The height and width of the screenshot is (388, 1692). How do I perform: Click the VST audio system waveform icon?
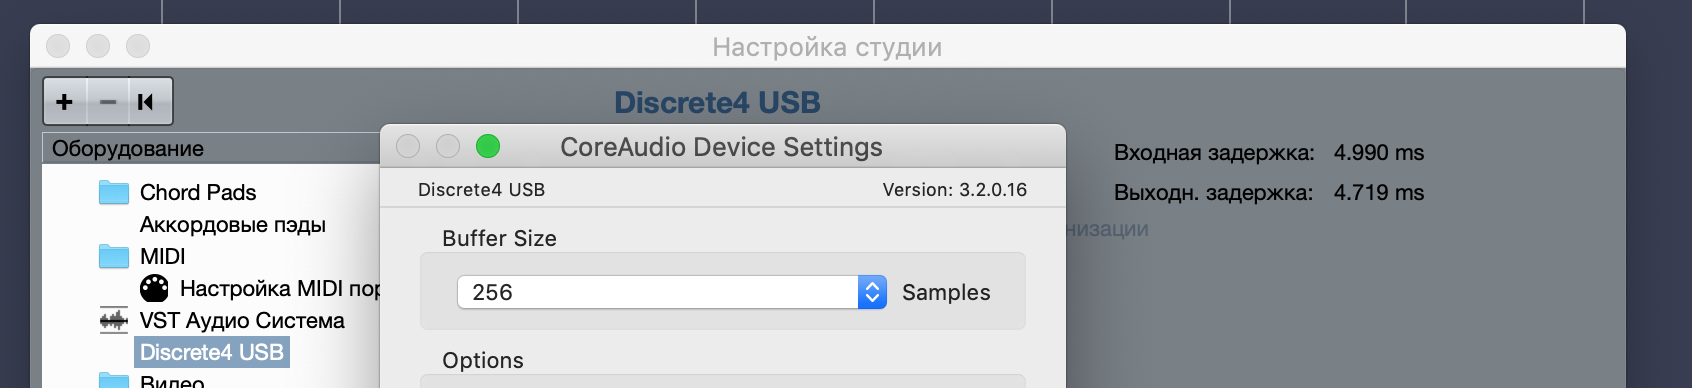point(114,320)
